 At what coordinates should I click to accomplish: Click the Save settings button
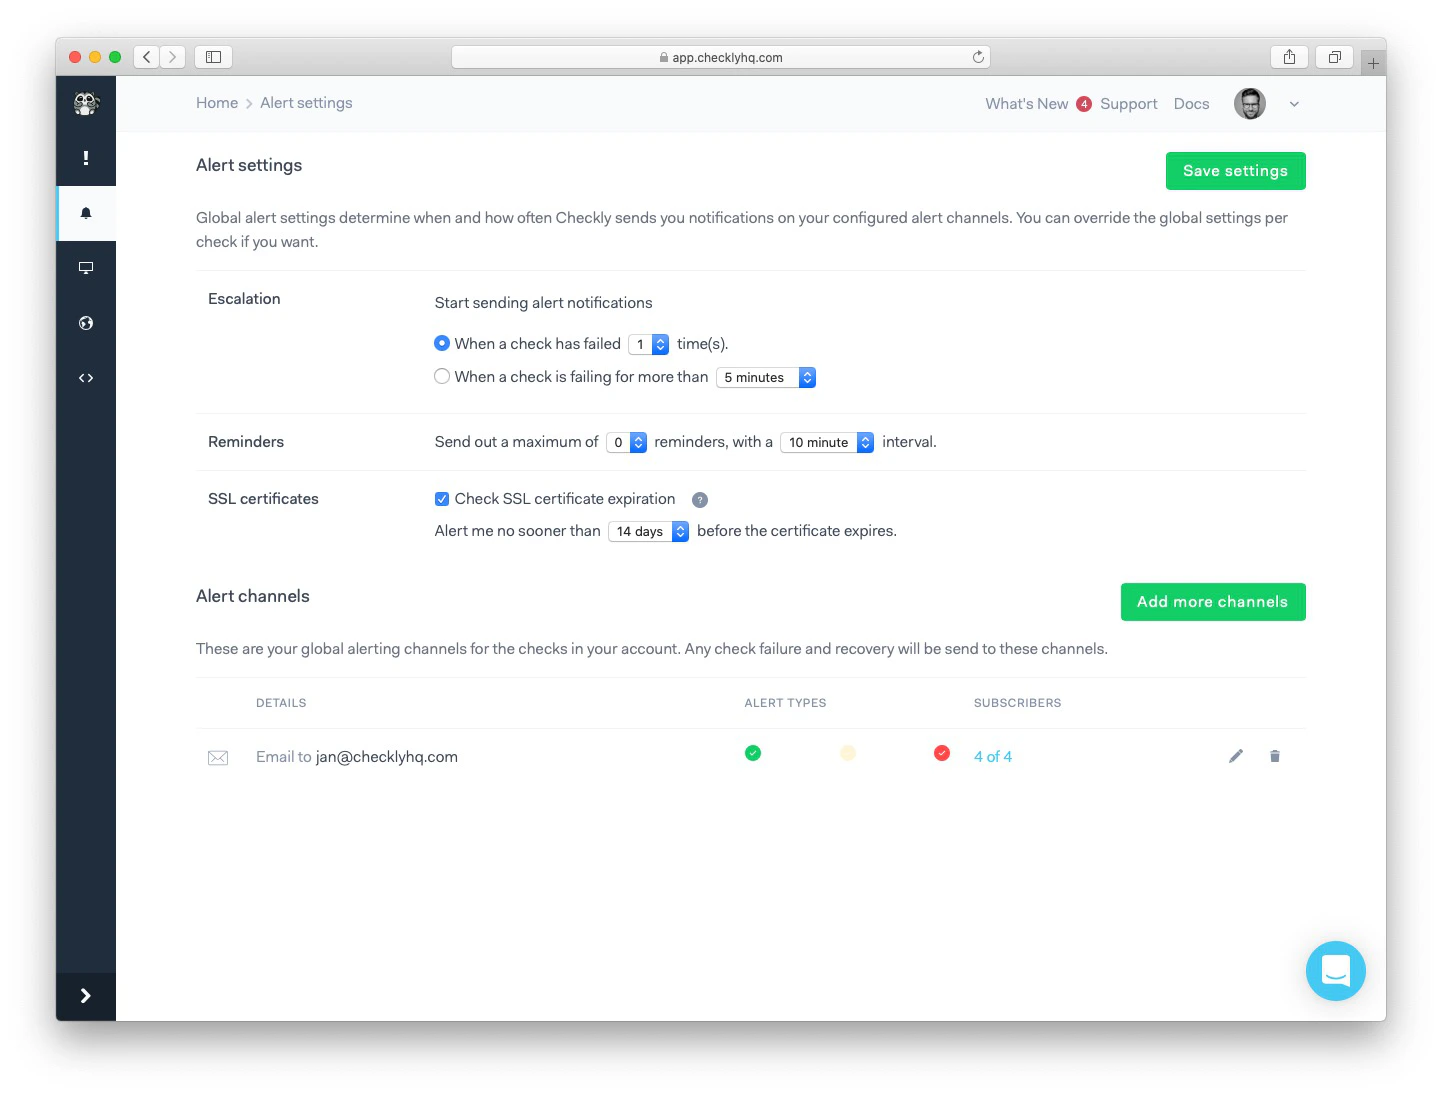click(x=1235, y=170)
